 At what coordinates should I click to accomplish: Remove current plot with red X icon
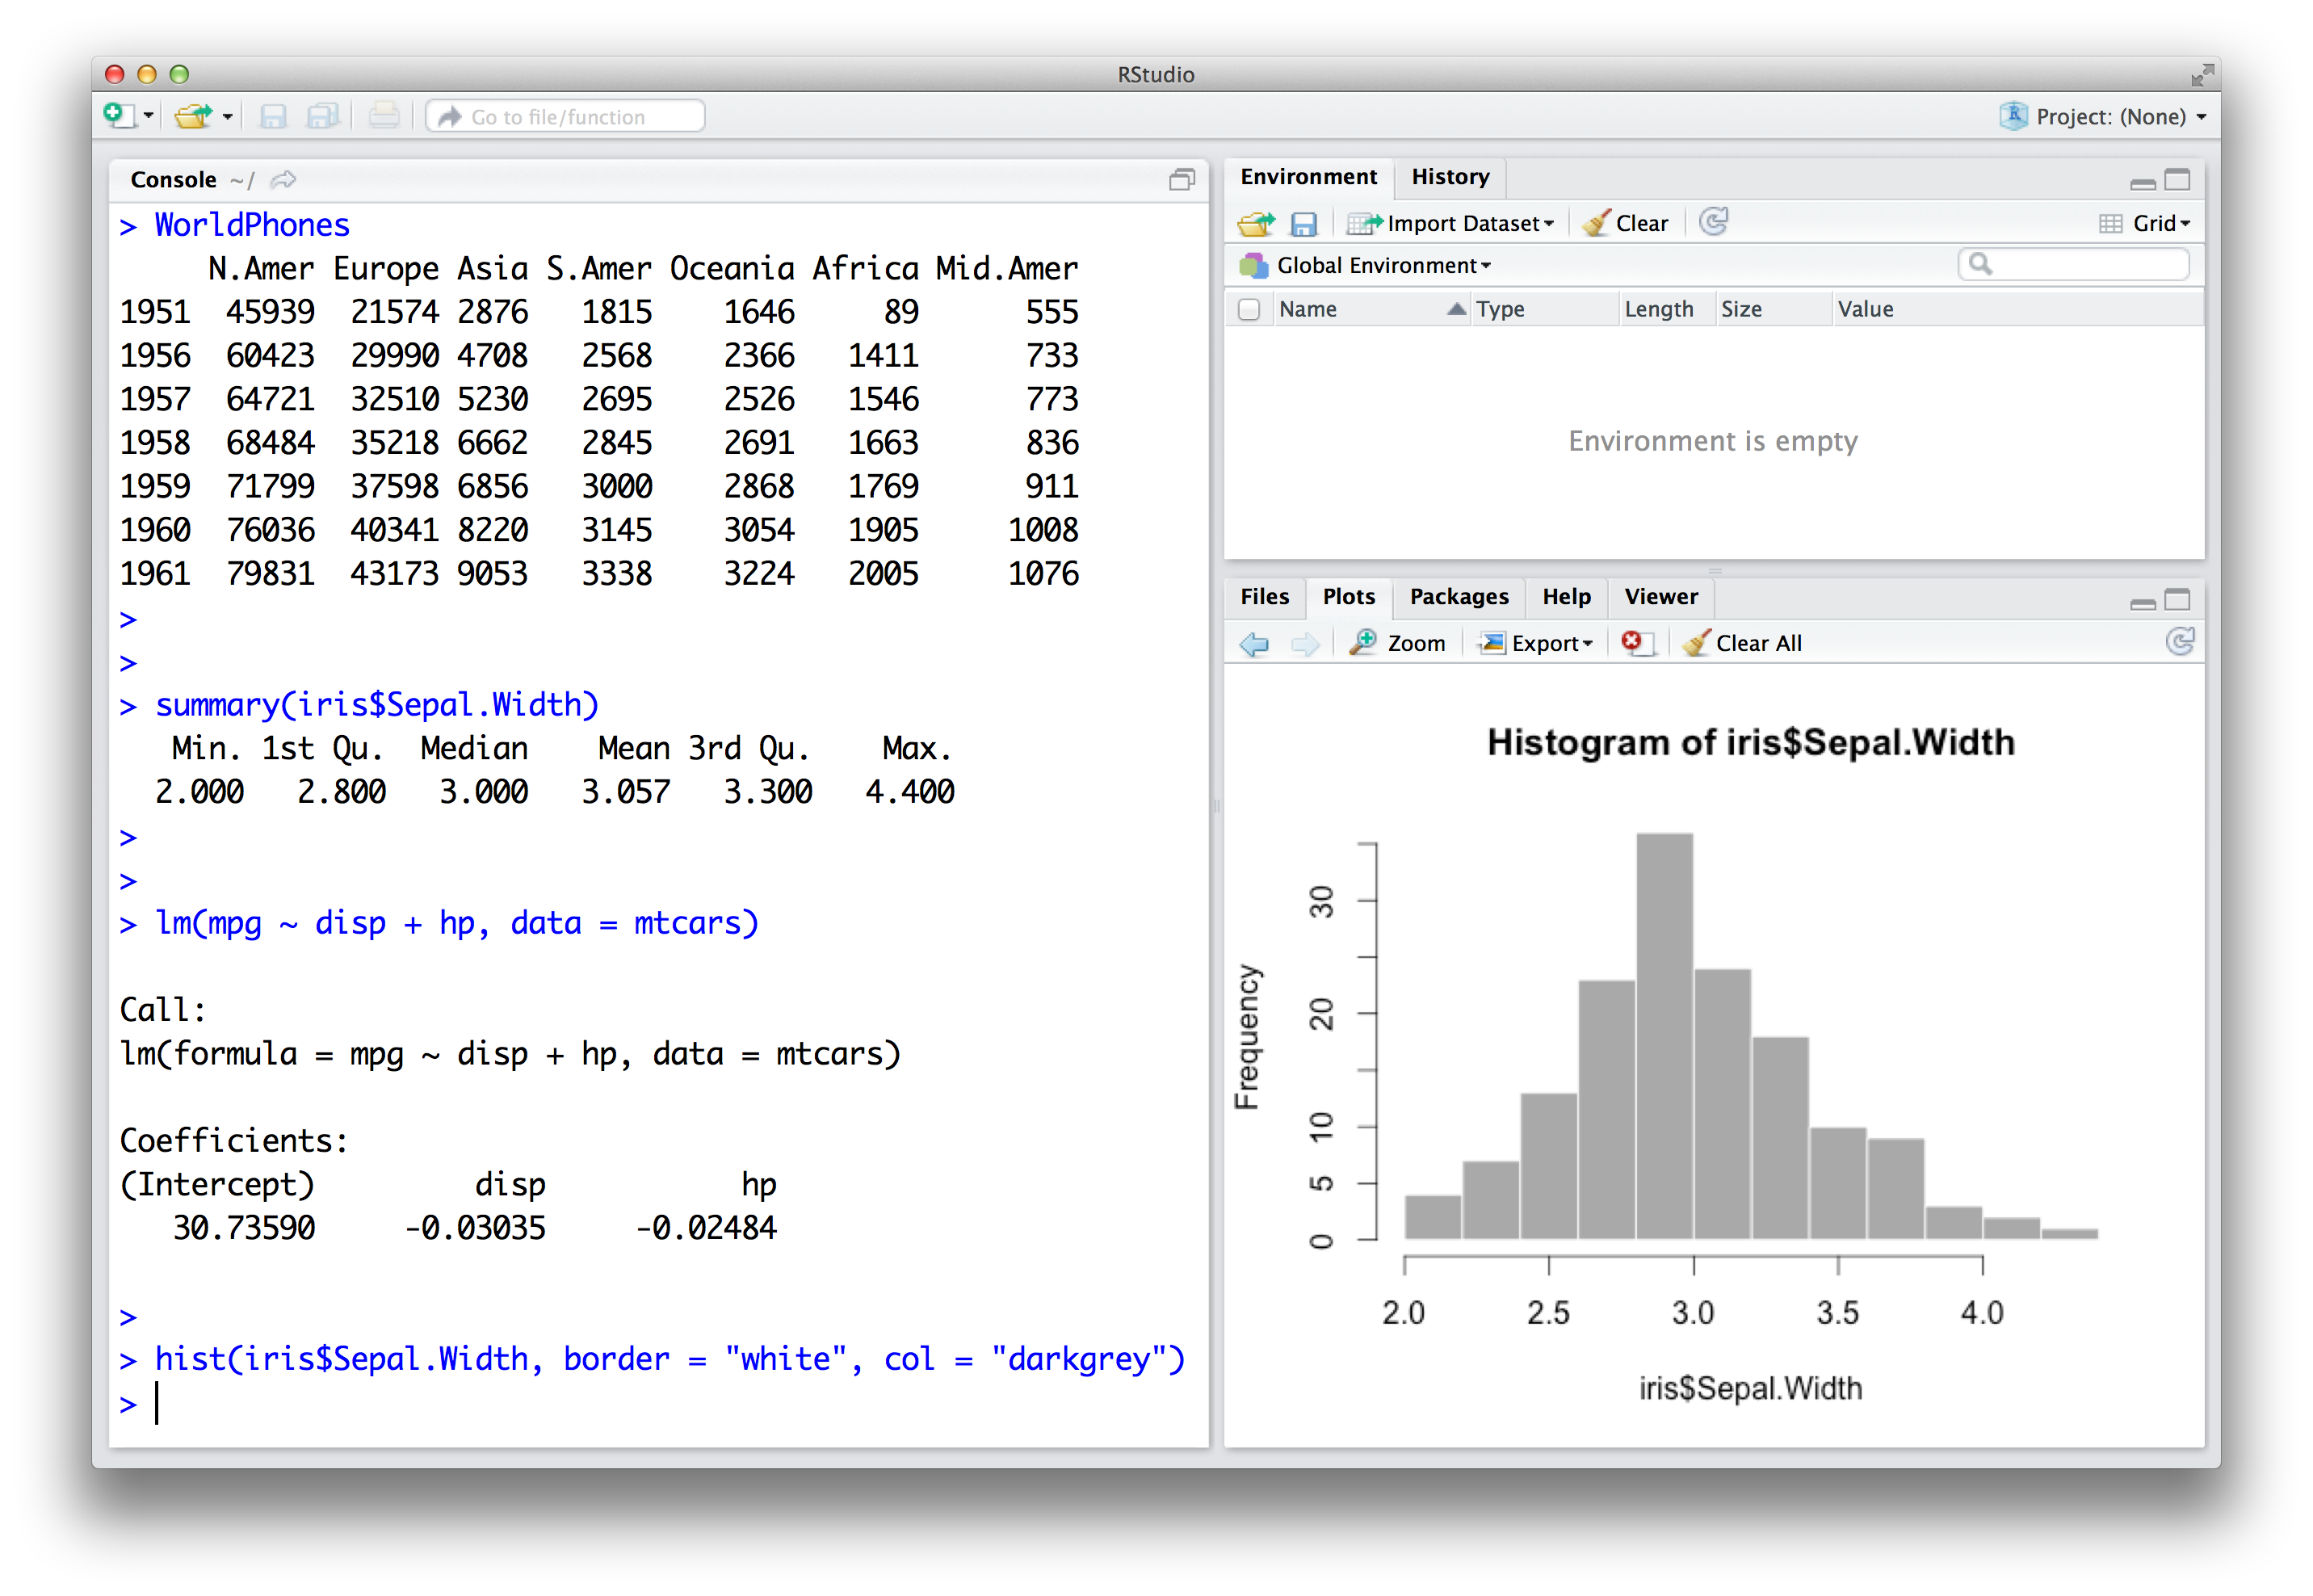click(x=1635, y=643)
